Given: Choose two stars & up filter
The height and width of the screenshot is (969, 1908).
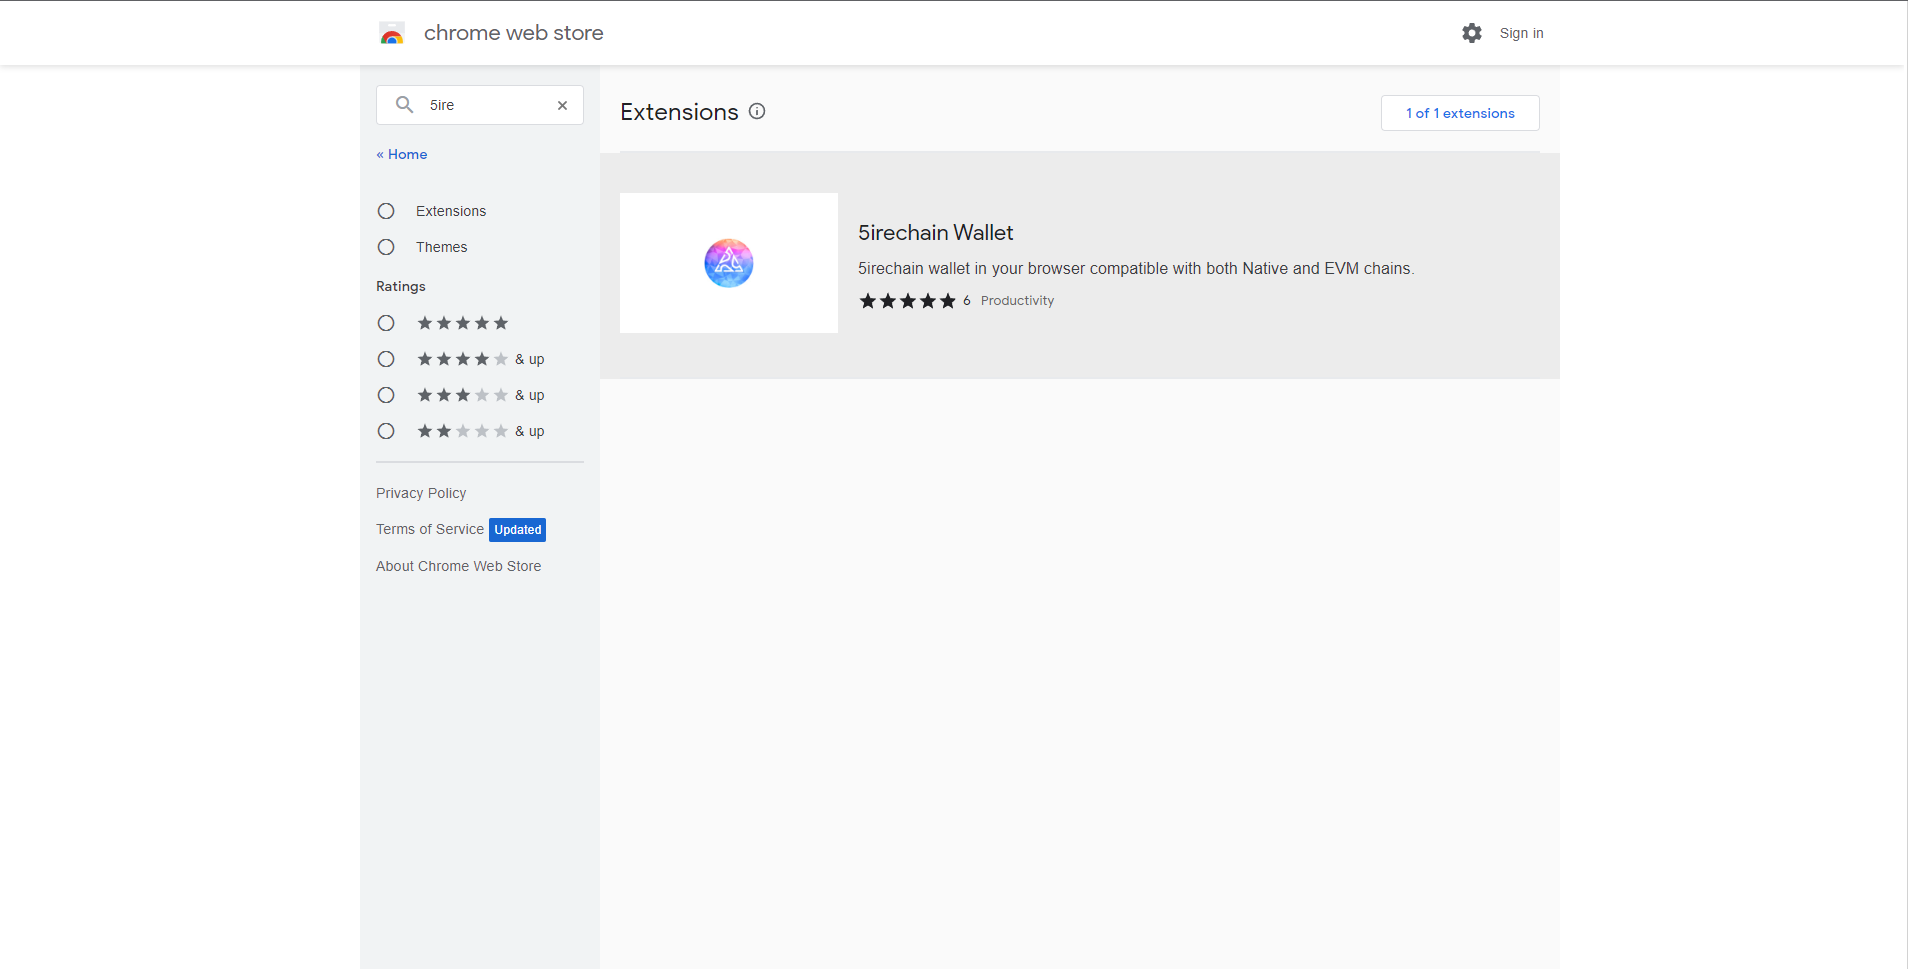Looking at the screenshot, I should 386,431.
